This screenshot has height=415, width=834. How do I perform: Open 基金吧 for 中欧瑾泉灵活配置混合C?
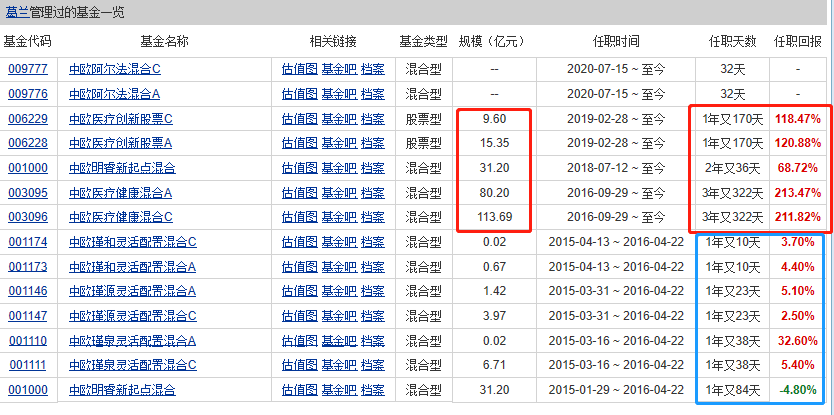339,365
